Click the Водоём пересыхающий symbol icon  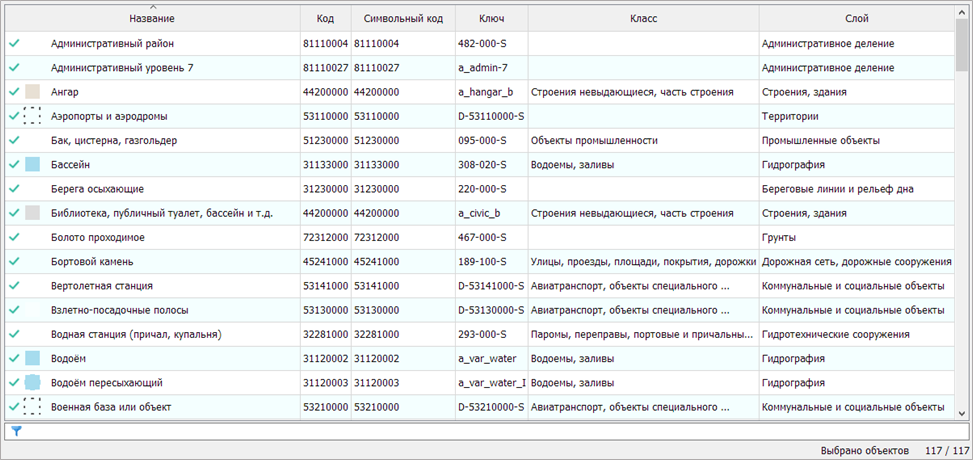(32, 382)
